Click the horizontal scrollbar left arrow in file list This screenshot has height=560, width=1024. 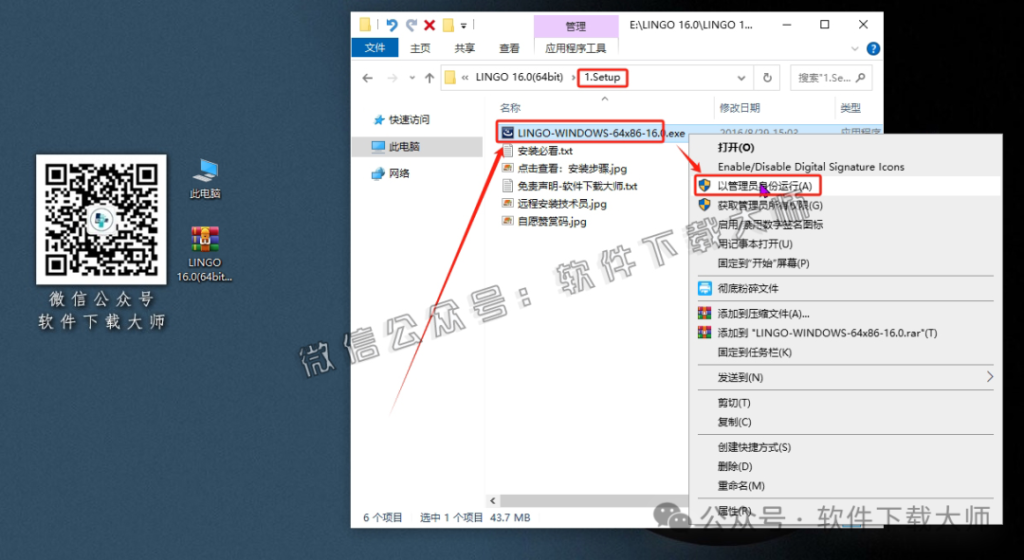493,501
